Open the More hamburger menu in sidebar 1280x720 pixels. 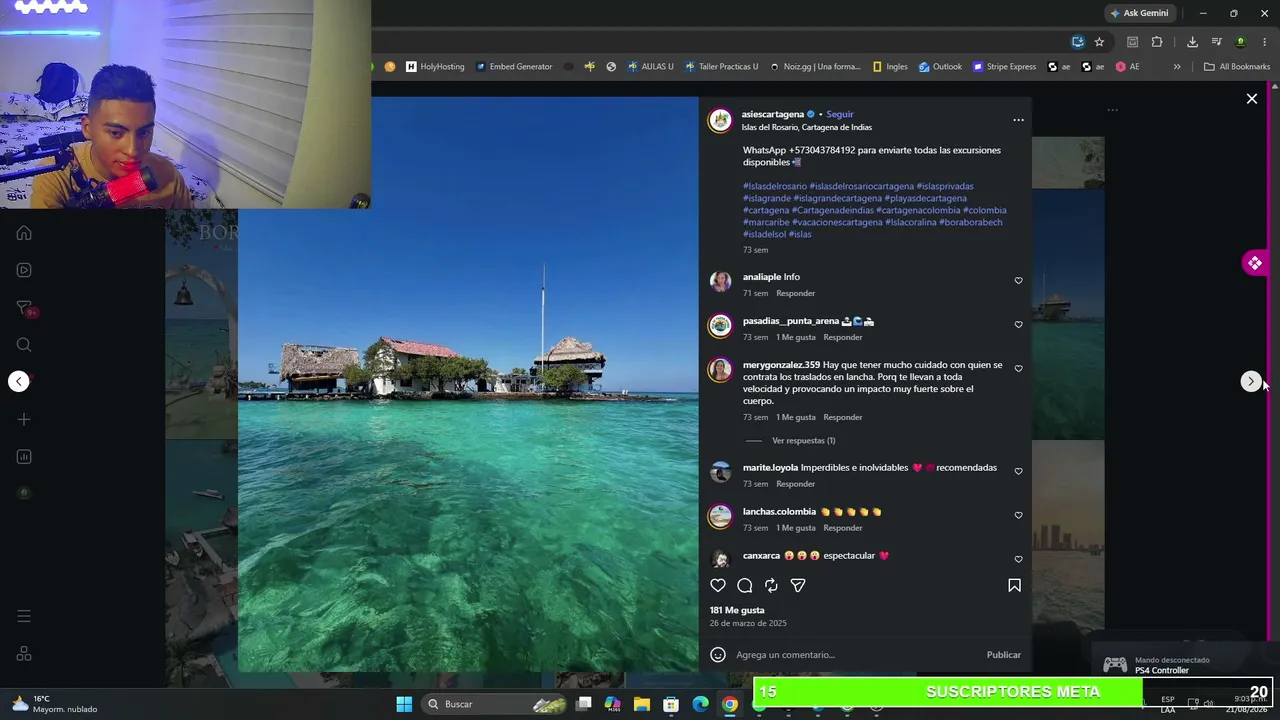24,616
